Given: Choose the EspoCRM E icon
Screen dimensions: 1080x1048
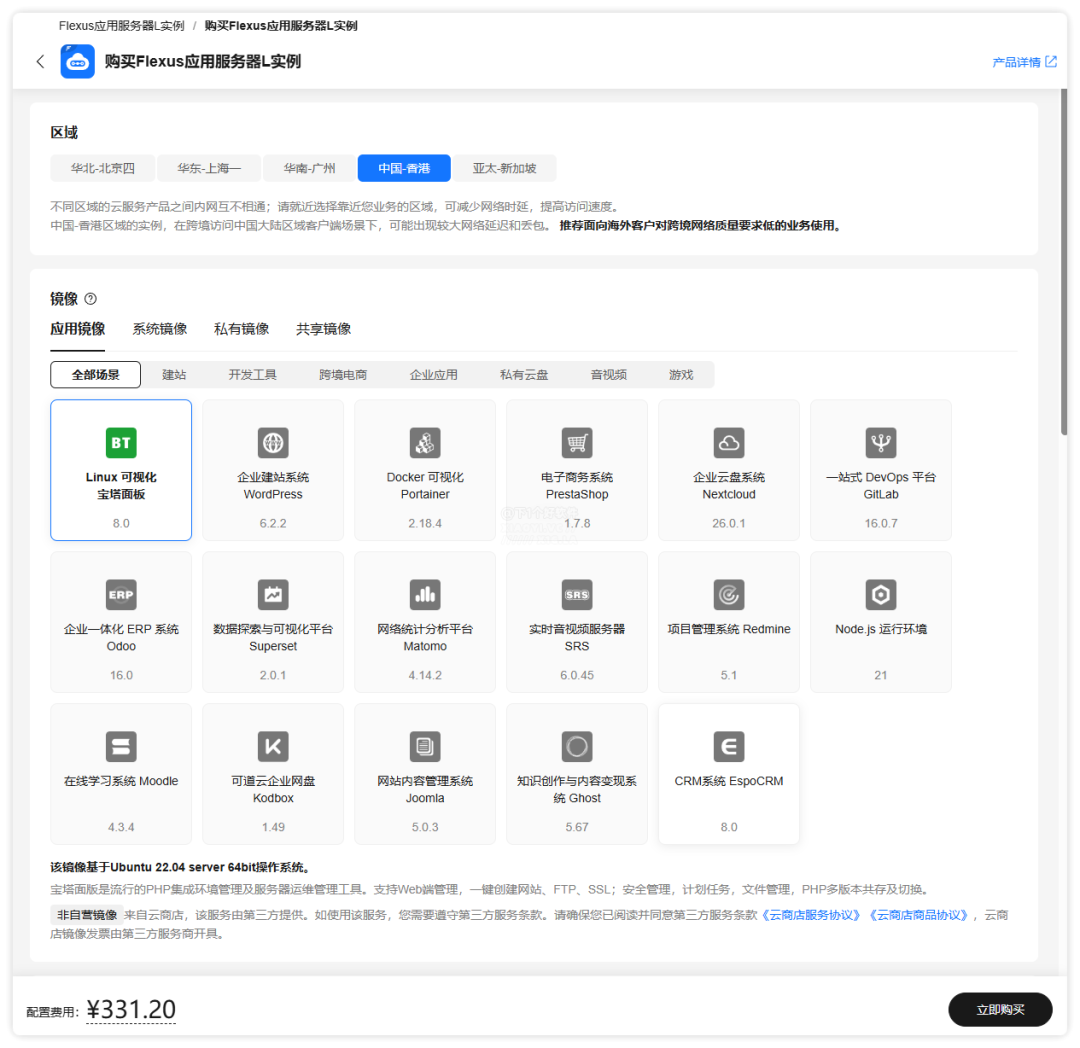Looking at the screenshot, I should [x=729, y=746].
